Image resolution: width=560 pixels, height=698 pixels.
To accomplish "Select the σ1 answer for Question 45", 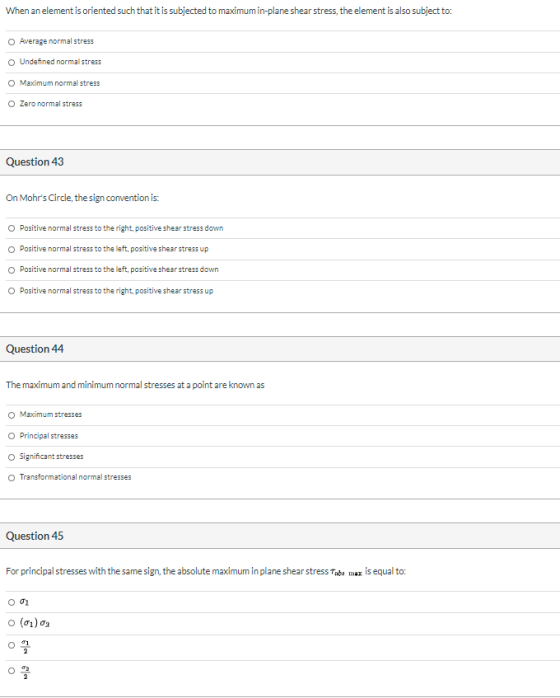I will tap(12, 602).
